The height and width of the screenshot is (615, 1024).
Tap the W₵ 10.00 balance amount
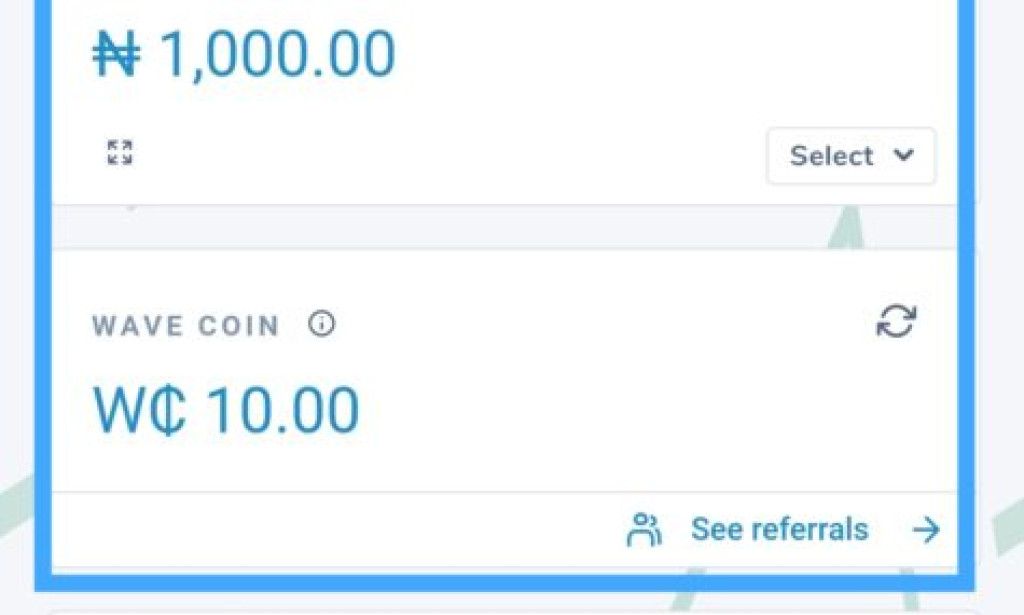224,406
